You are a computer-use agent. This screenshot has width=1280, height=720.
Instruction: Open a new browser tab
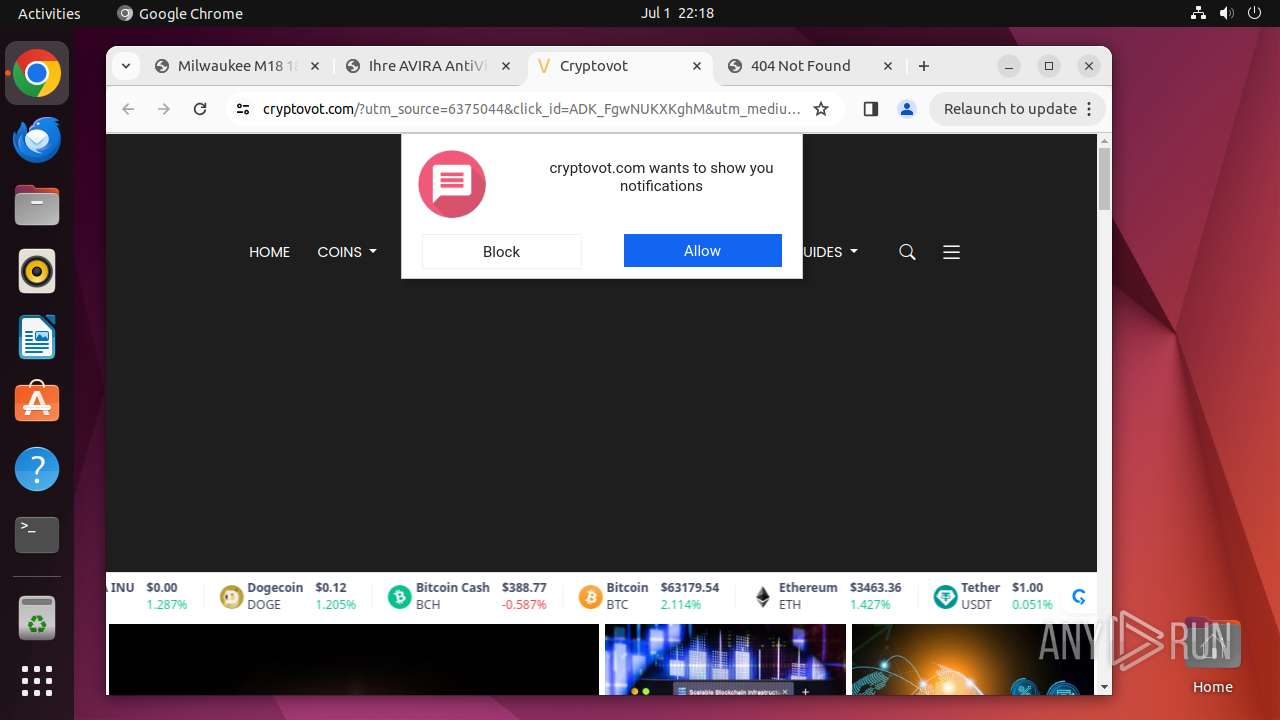(x=924, y=66)
